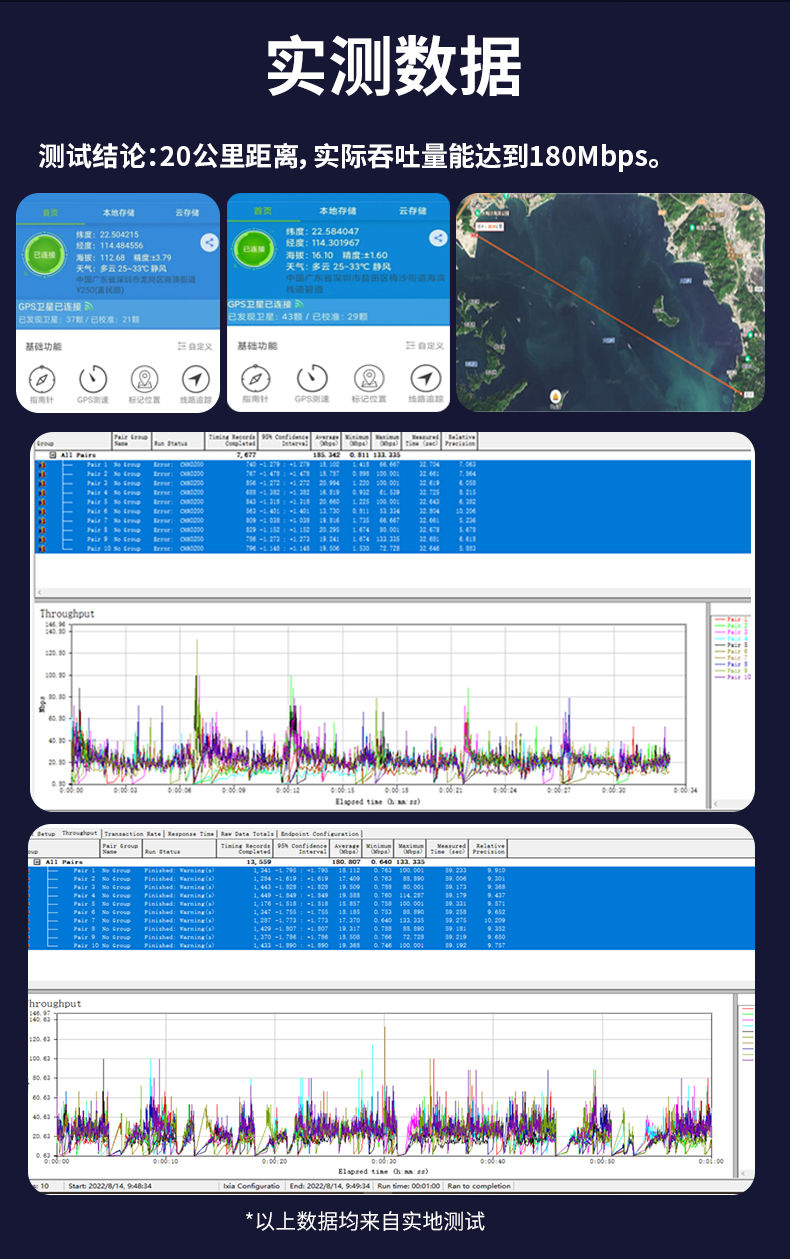Tap 线路追踪 arrow icon in right app
The image size is (790, 1259).
tap(424, 379)
